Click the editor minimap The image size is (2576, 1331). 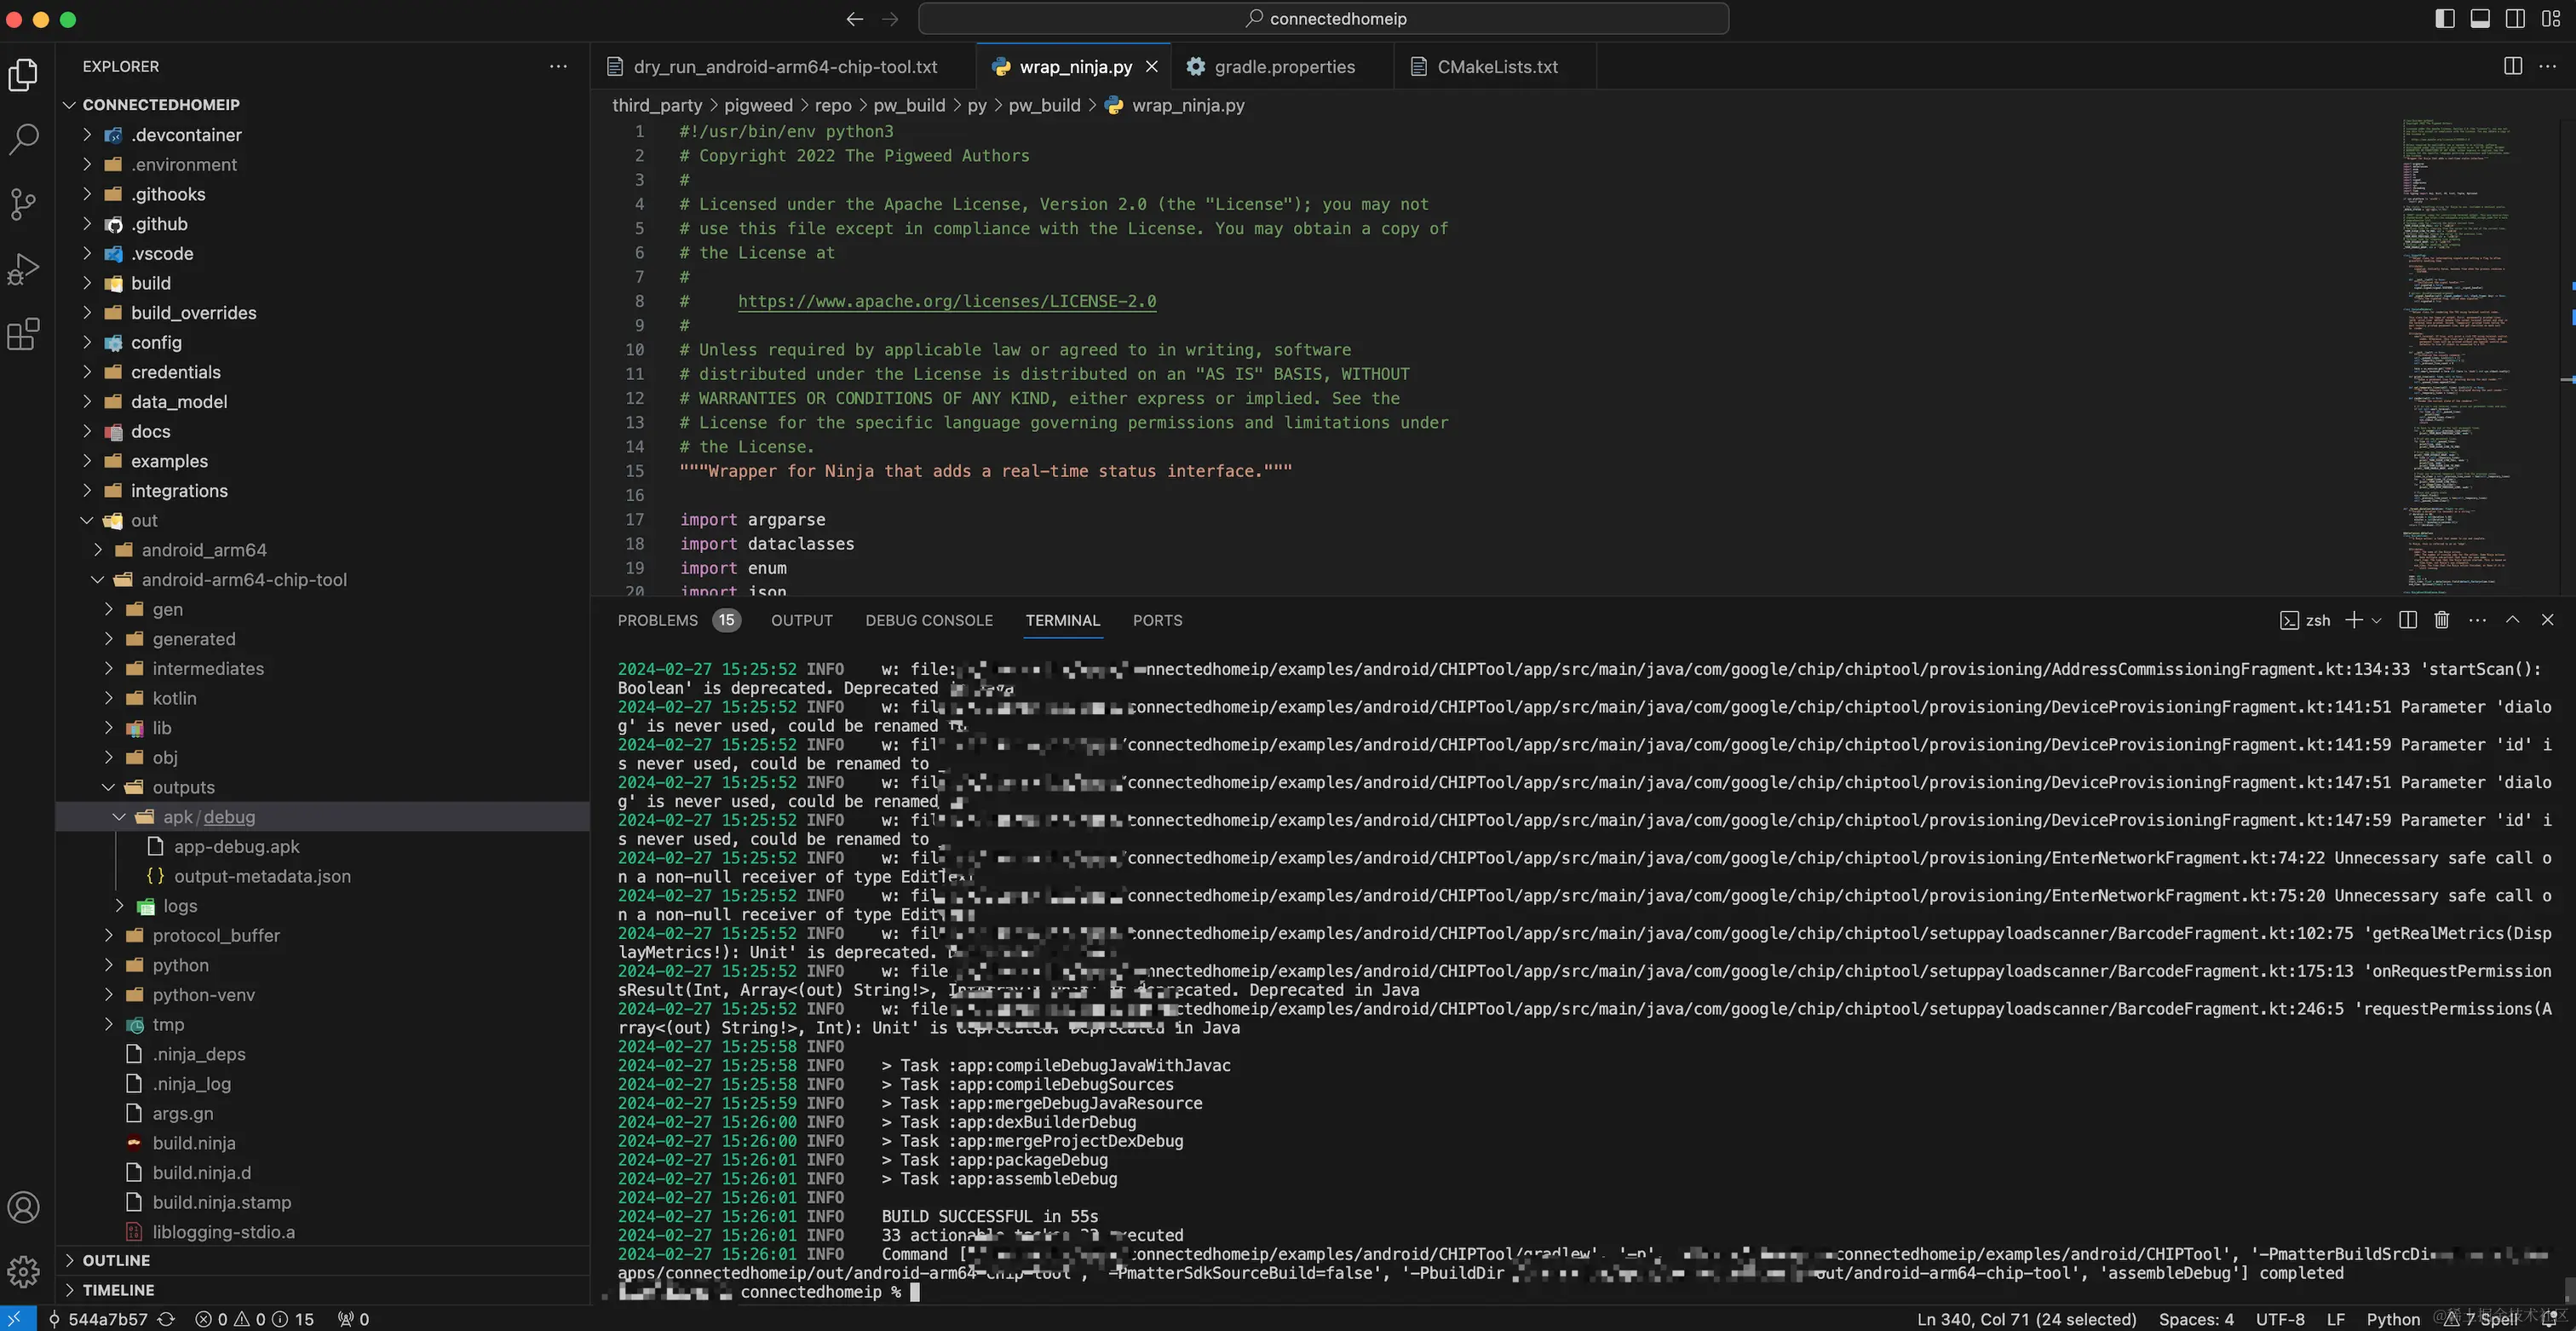(2456, 350)
